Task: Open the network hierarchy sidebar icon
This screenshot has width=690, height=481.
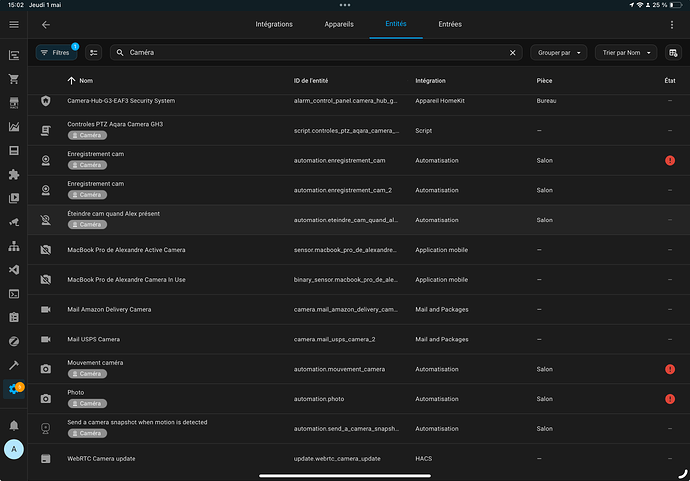Action: 14,246
